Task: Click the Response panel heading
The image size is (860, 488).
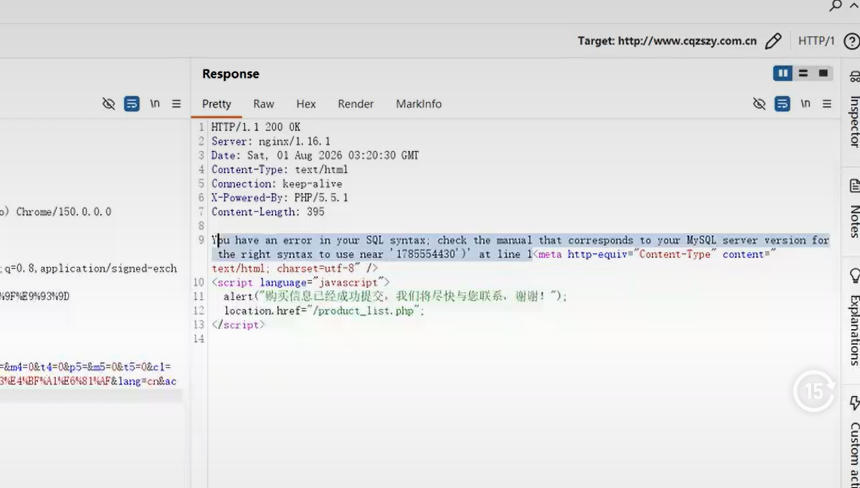Action: 230,74
